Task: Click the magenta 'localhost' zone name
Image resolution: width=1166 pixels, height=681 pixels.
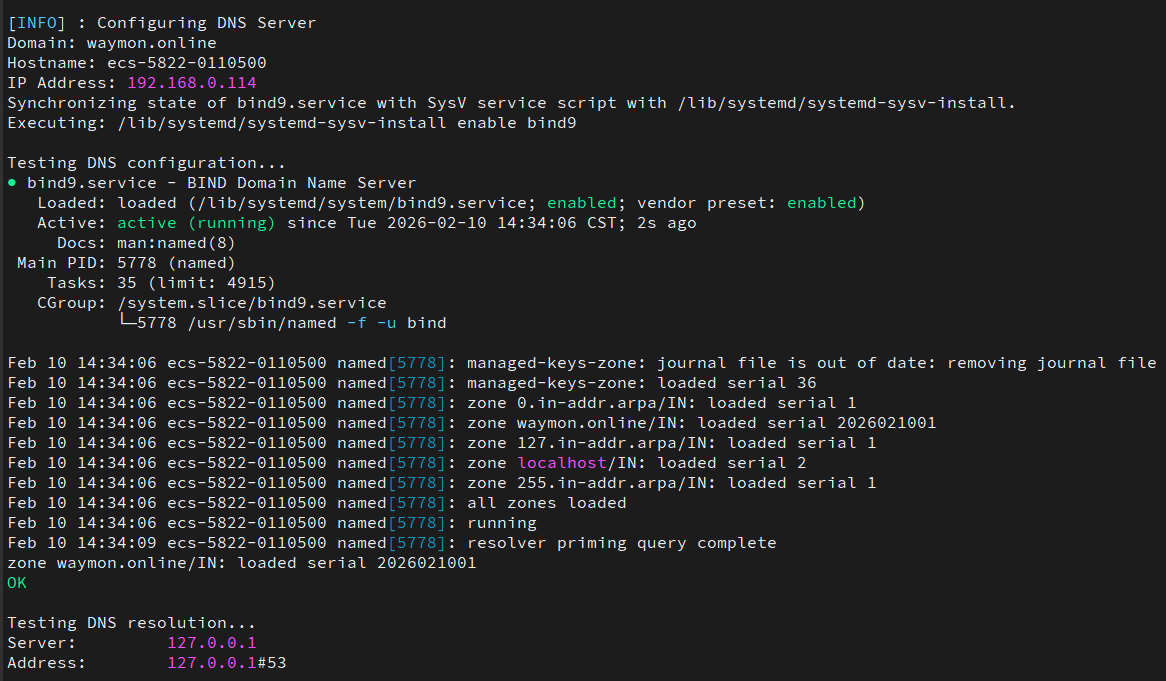Action: 561,463
